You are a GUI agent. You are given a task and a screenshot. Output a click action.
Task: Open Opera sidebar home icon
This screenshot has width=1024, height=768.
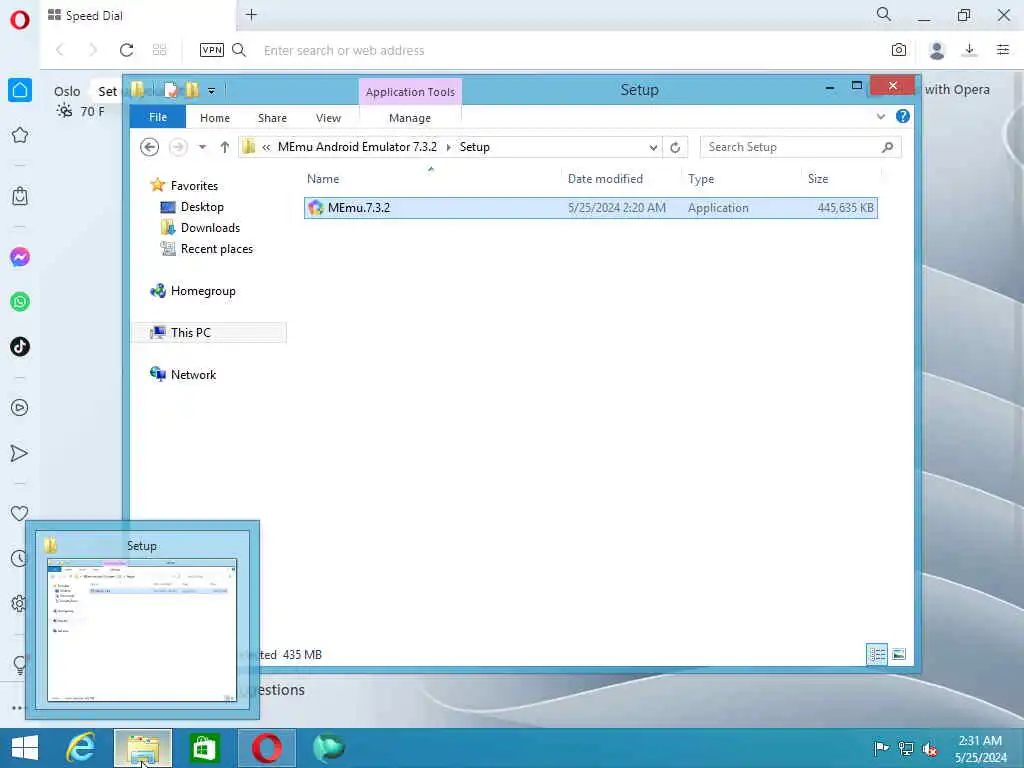pos(20,90)
